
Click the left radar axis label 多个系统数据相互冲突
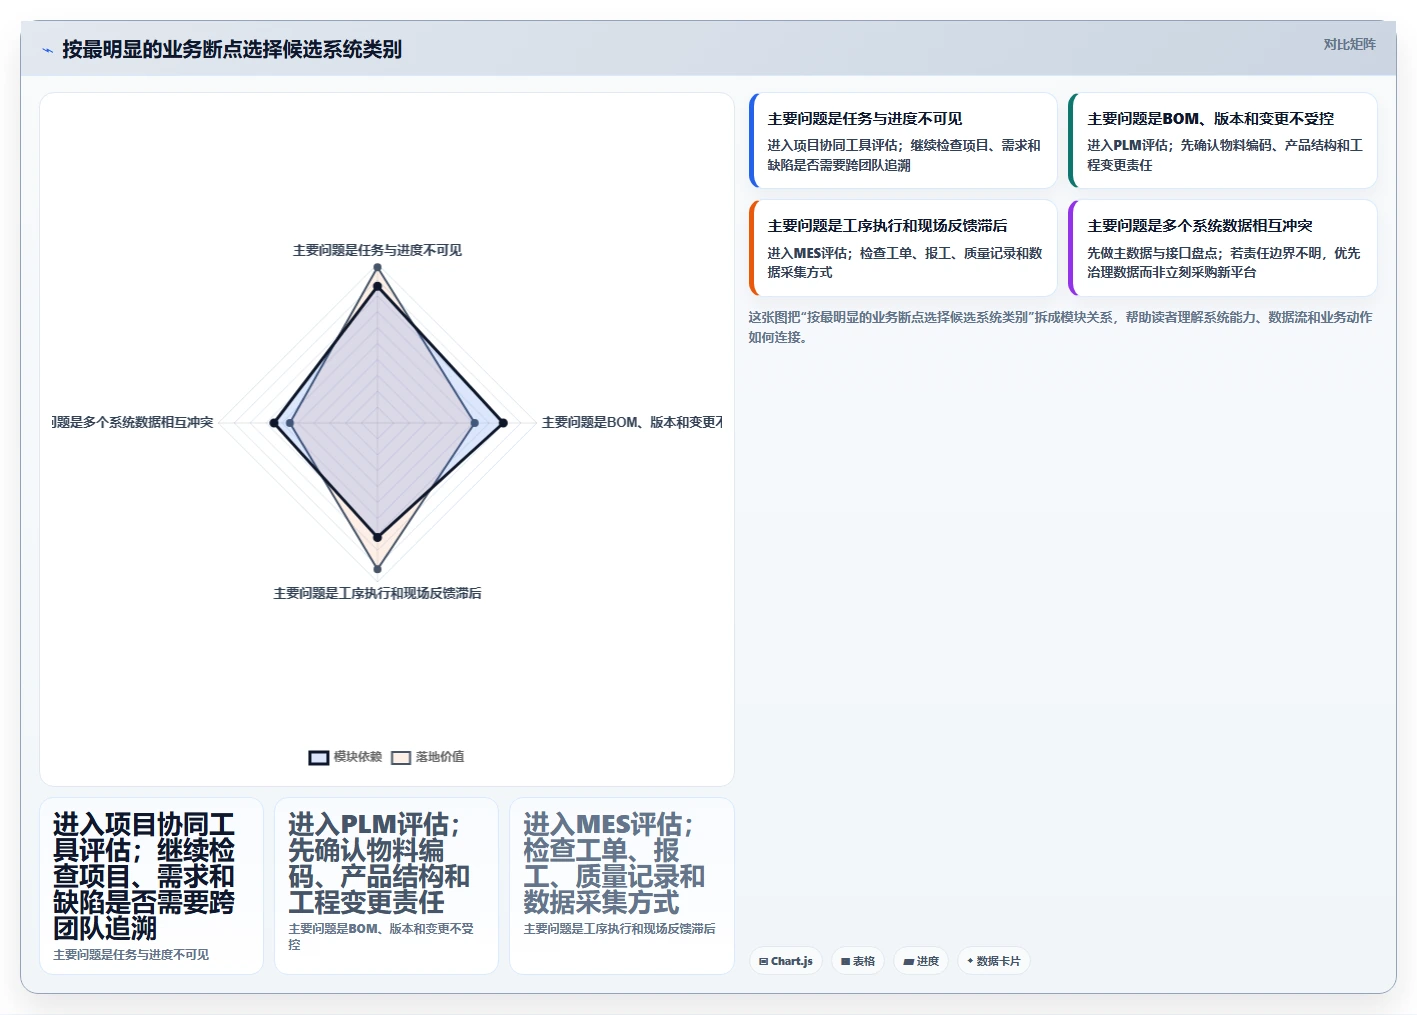point(133,422)
